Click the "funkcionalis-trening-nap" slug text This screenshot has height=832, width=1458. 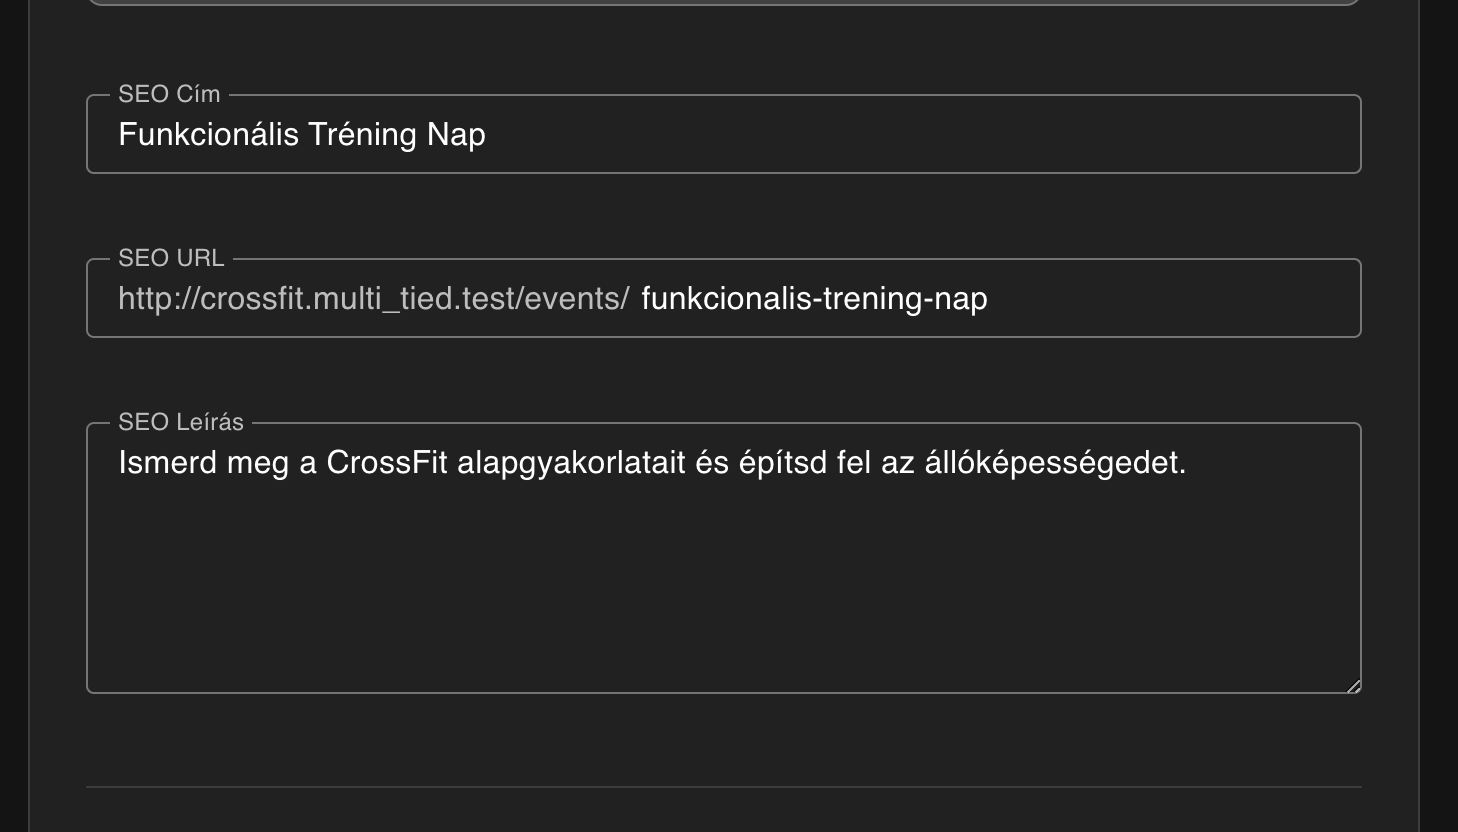coord(814,299)
